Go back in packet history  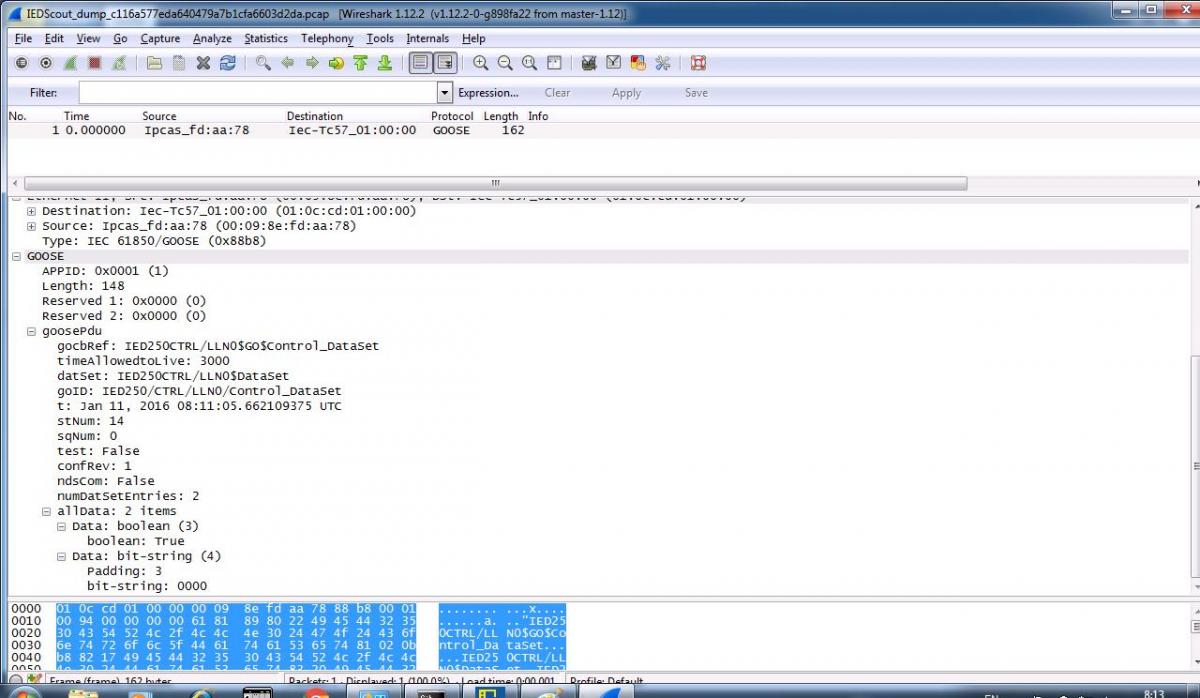click(x=287, y=63)
